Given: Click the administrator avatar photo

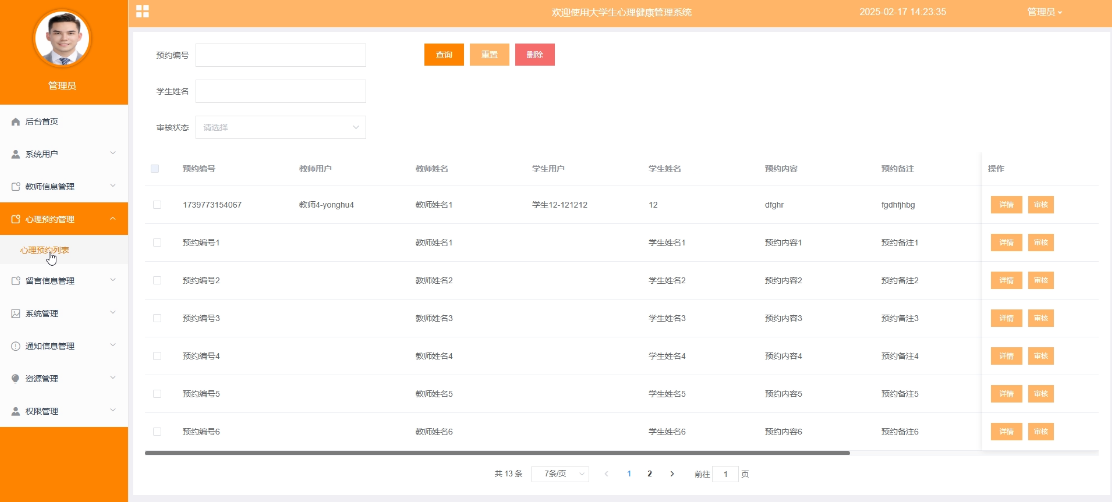Looking at the screenshot, I should click(x=62, y=38).
